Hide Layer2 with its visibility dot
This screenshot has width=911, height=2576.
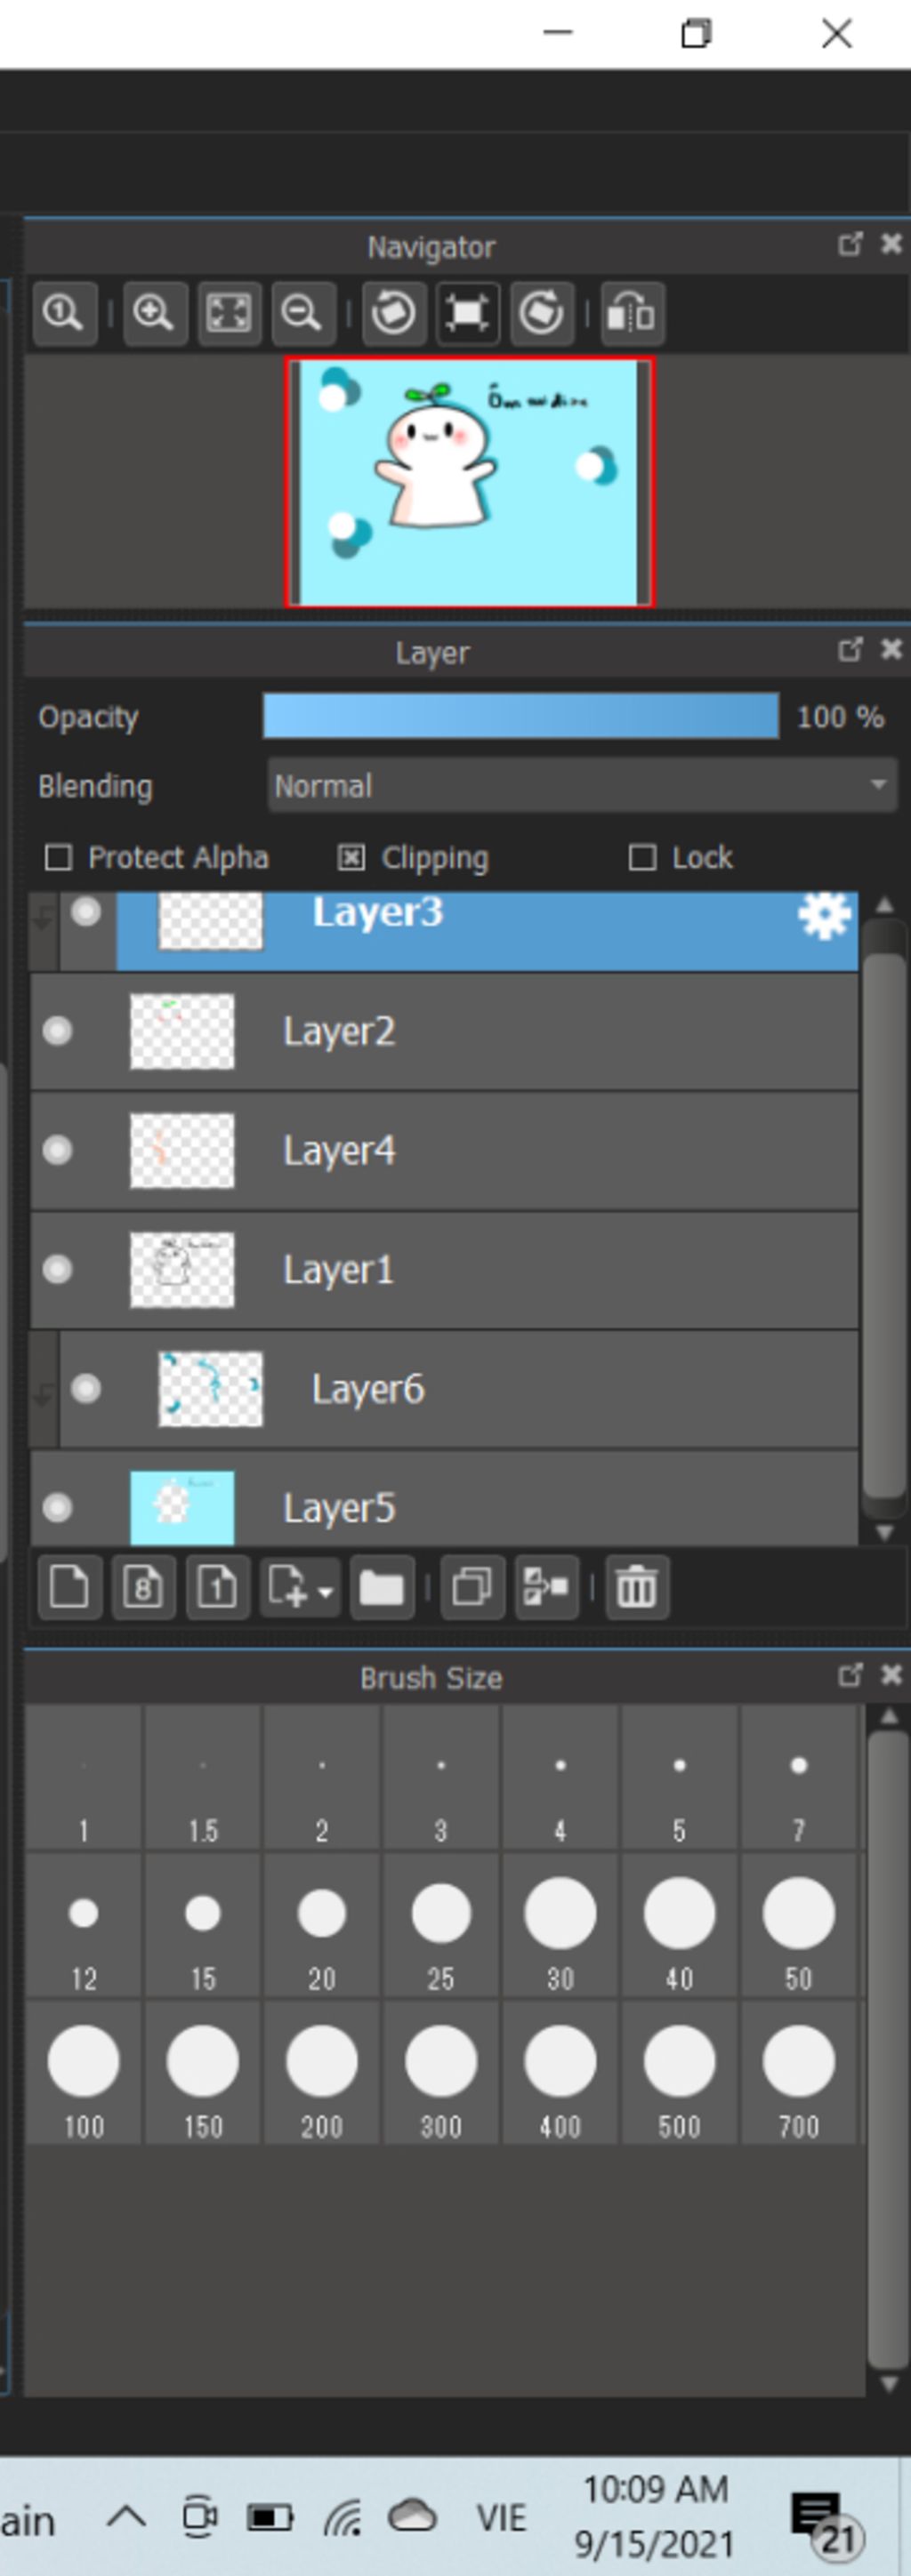click(58, 1031)
